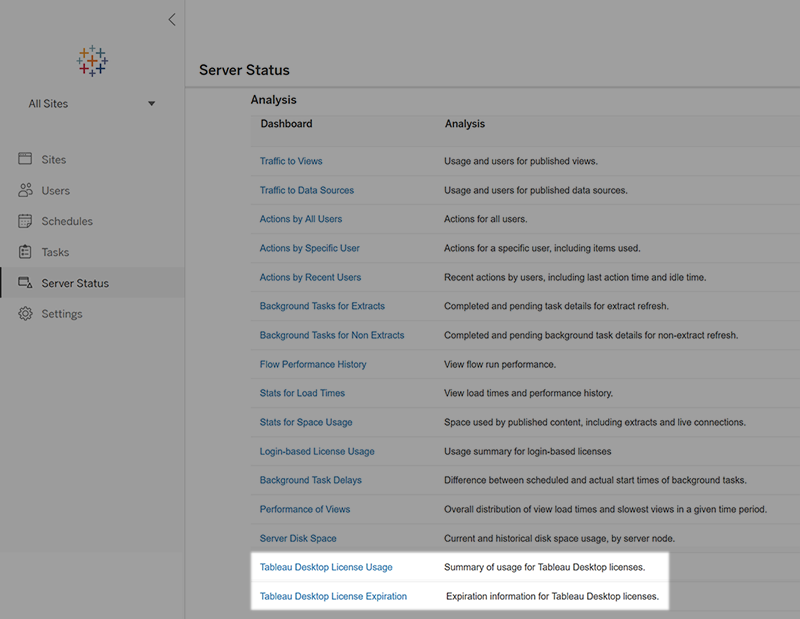Click 'View load times and performance history.' text
The height and width of the screenshot is (619, 800).
tap(529, 393)
